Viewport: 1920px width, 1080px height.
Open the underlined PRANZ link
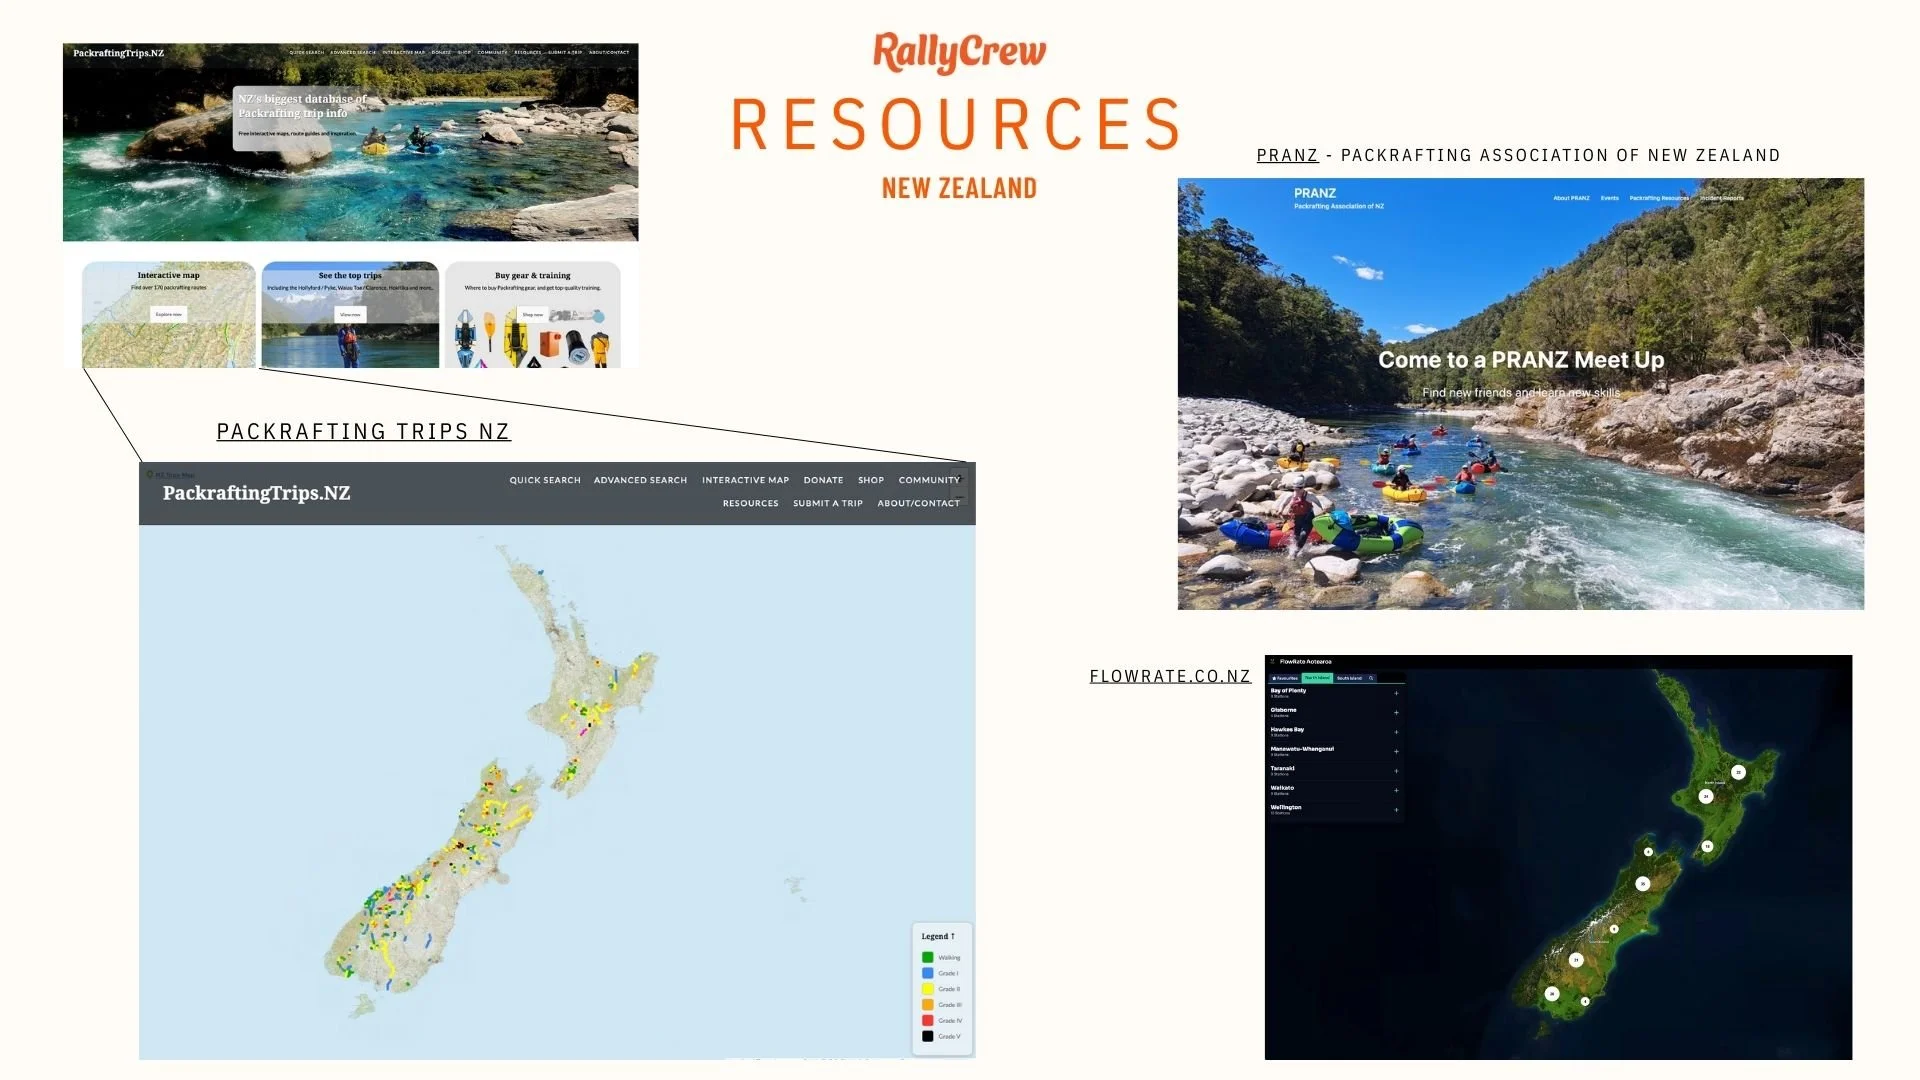pos(1287,155)
